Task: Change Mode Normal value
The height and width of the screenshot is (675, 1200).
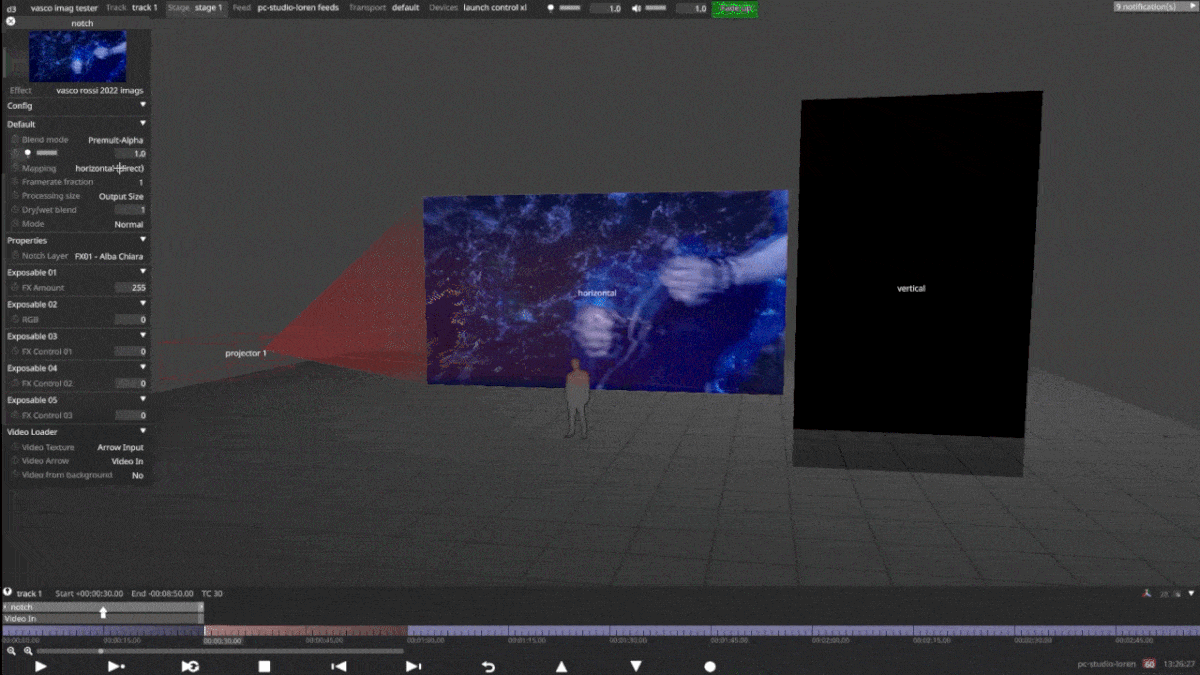Action: [x=129, y=224]
